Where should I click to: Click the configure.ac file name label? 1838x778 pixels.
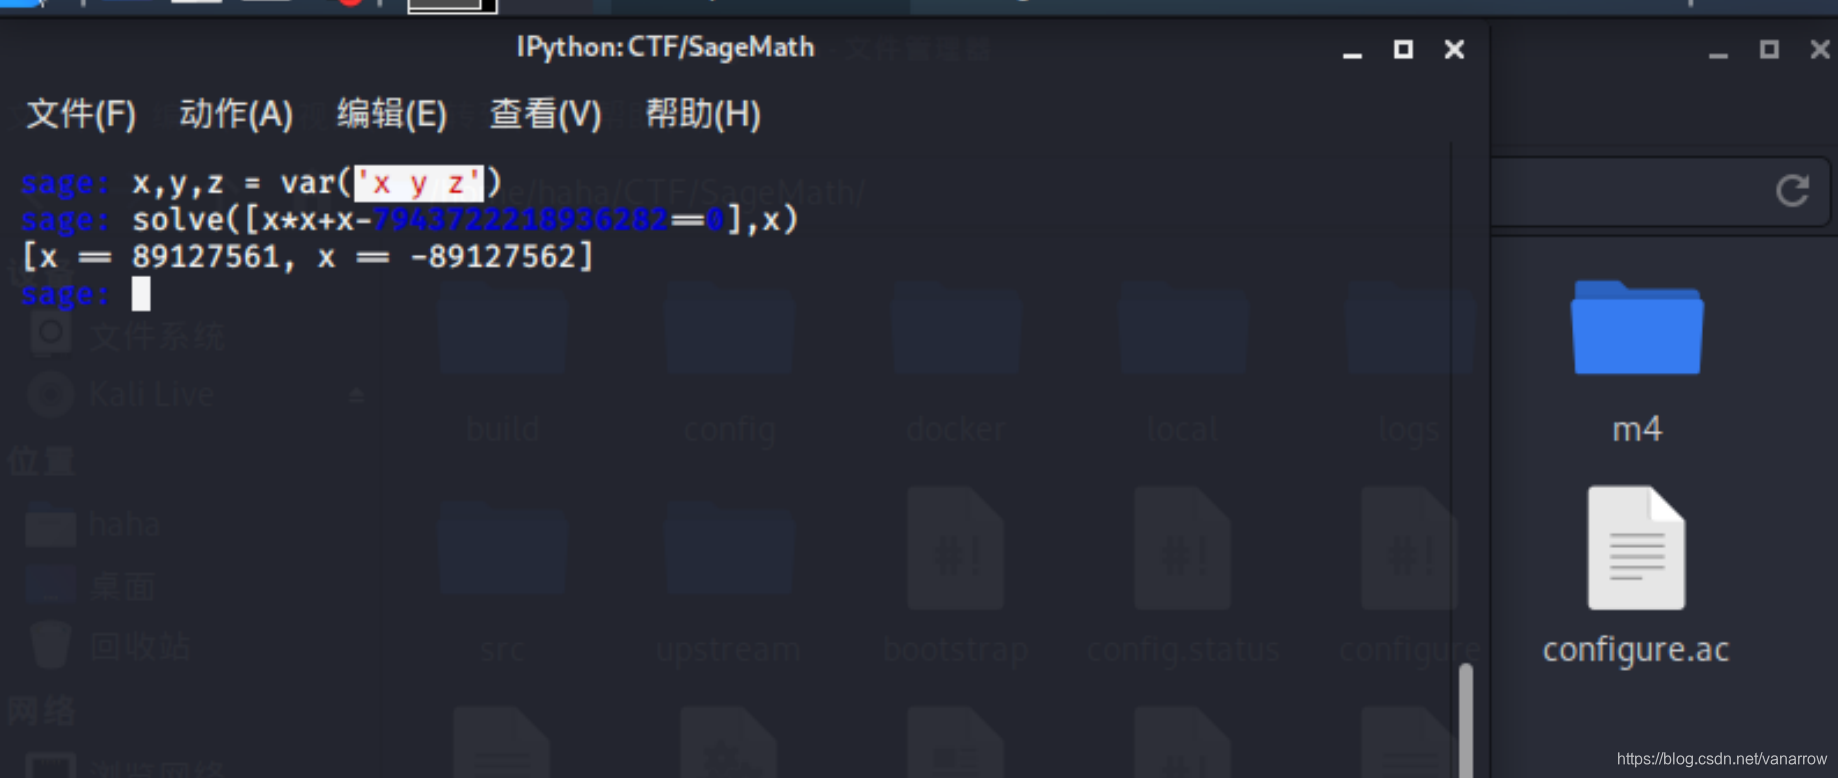tap(1636, 650)
